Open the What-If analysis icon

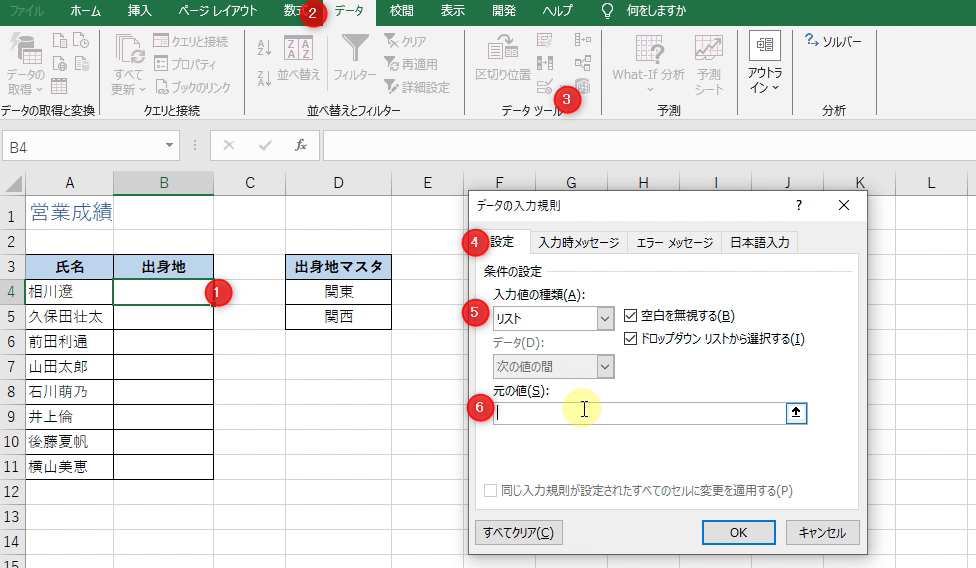click(x=649, y=50)
